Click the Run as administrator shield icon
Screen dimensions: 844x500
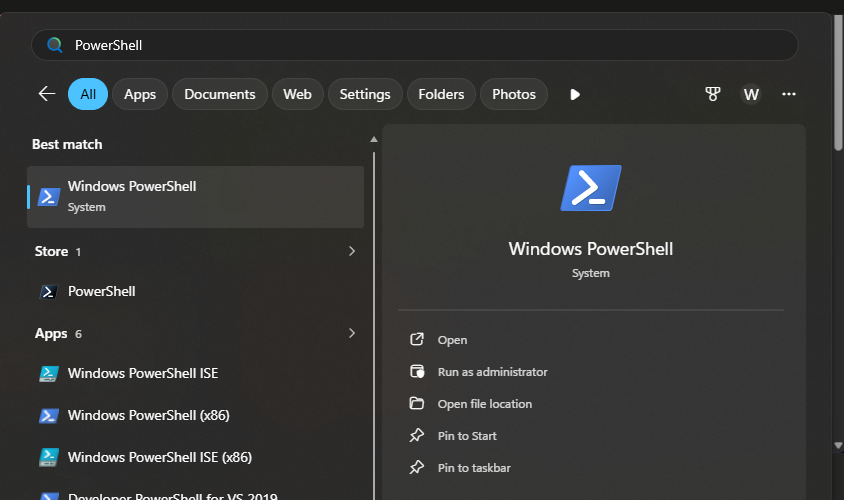click(417, 371)
